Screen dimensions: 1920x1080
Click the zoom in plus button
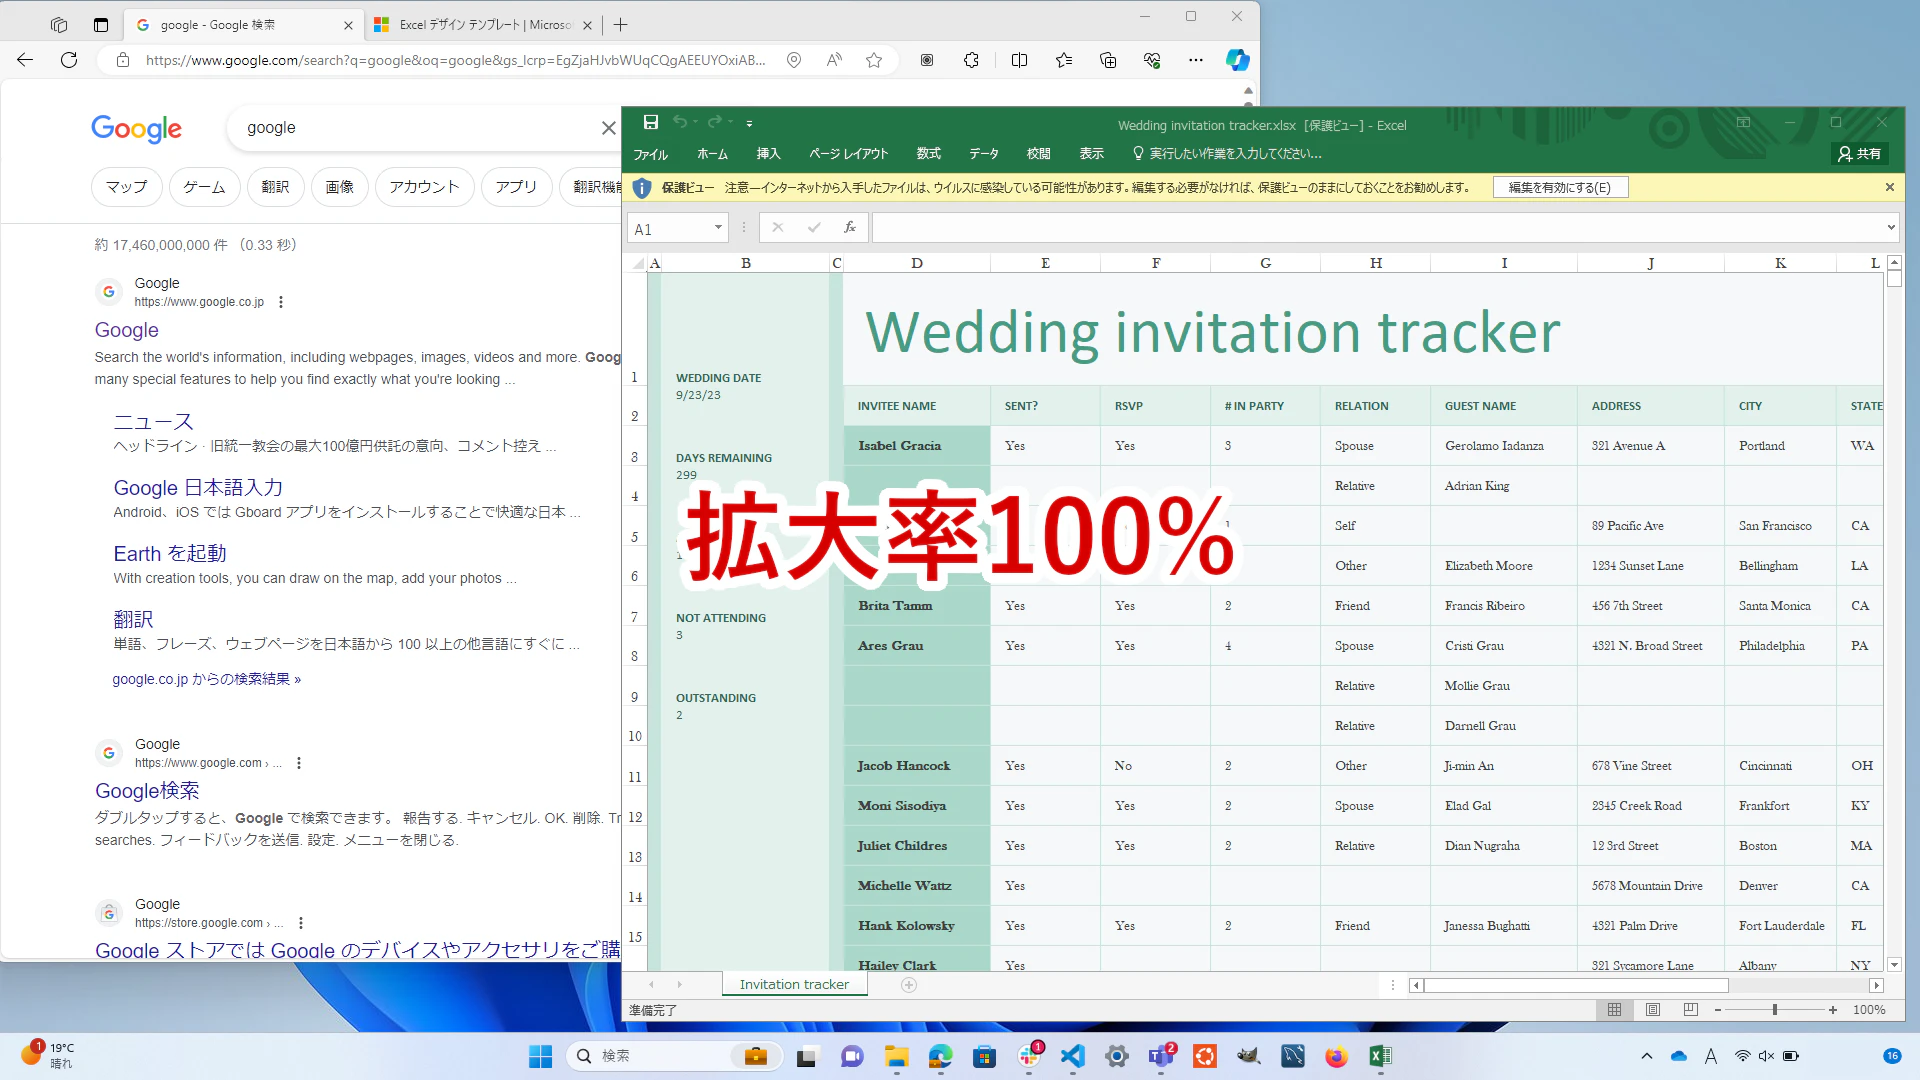click(1833, 1010)
